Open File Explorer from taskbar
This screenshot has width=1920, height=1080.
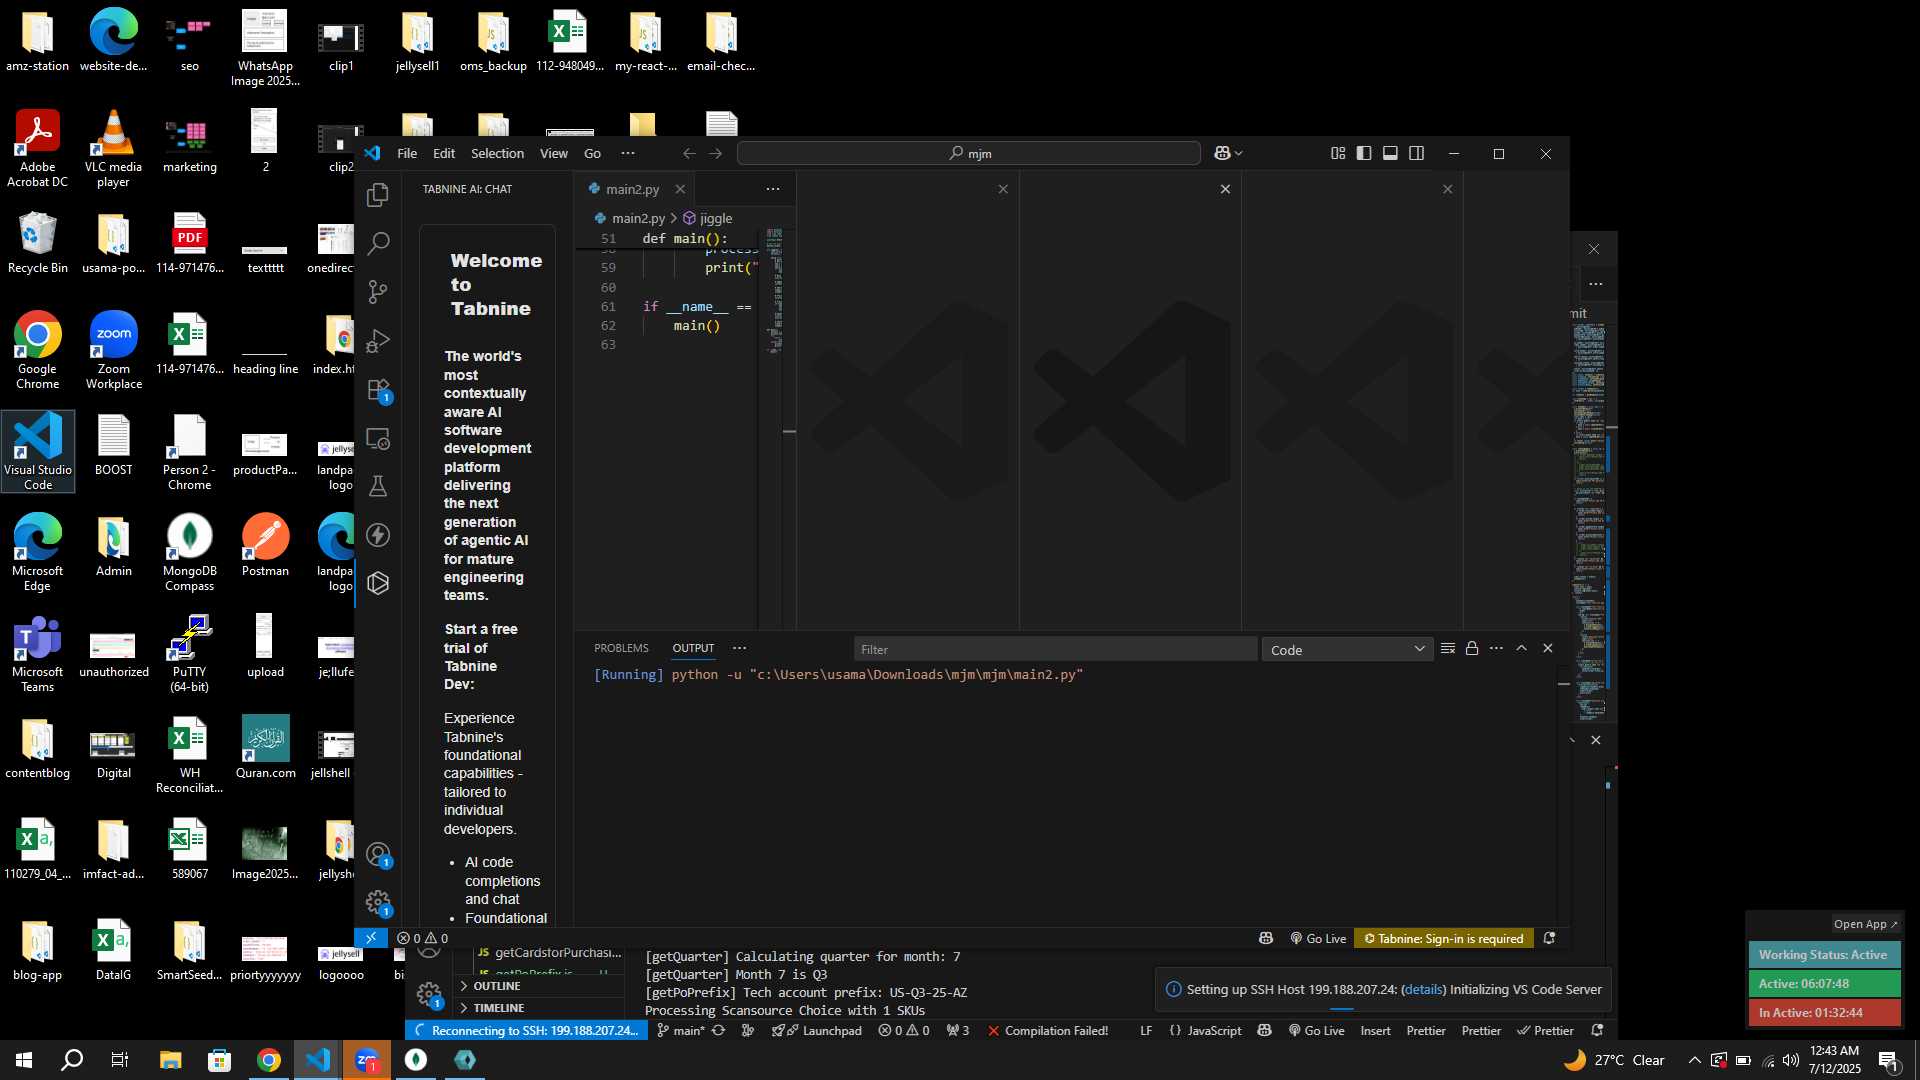(x=170, y=1060)
